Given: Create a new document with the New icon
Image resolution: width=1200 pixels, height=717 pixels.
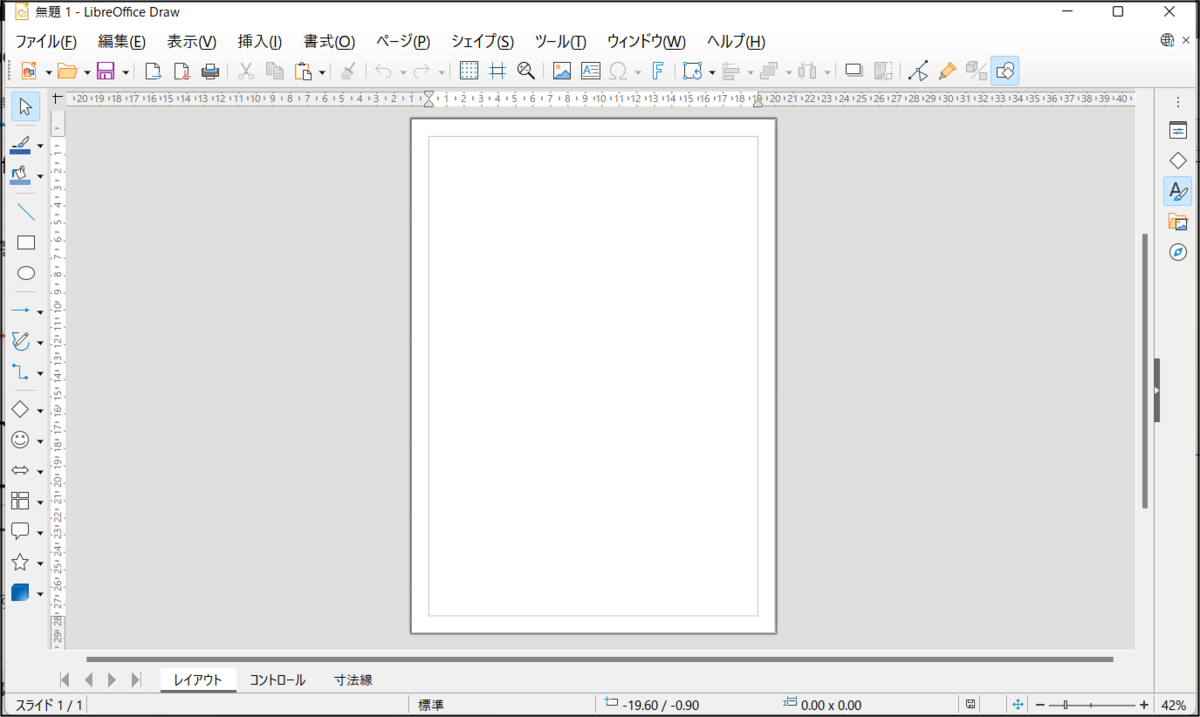Looking at the screenshot, I should pyautogui.click(x=29, y=71).
